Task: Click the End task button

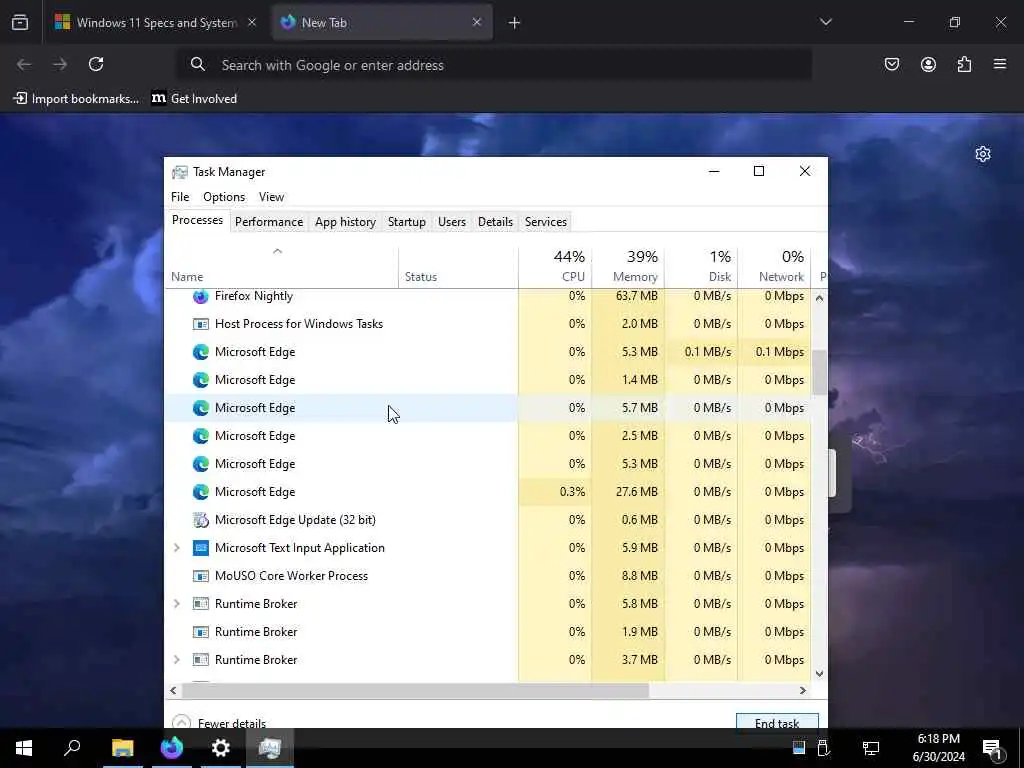Action: [777, 721]
